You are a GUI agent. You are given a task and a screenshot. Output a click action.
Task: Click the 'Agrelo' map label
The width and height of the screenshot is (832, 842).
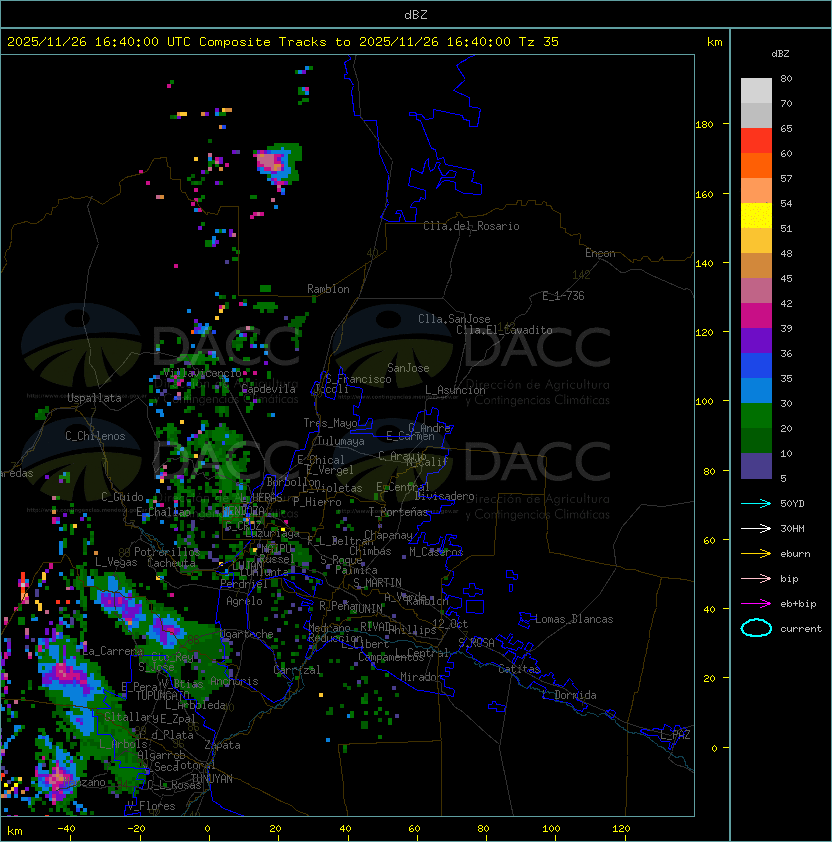[244, 601]
